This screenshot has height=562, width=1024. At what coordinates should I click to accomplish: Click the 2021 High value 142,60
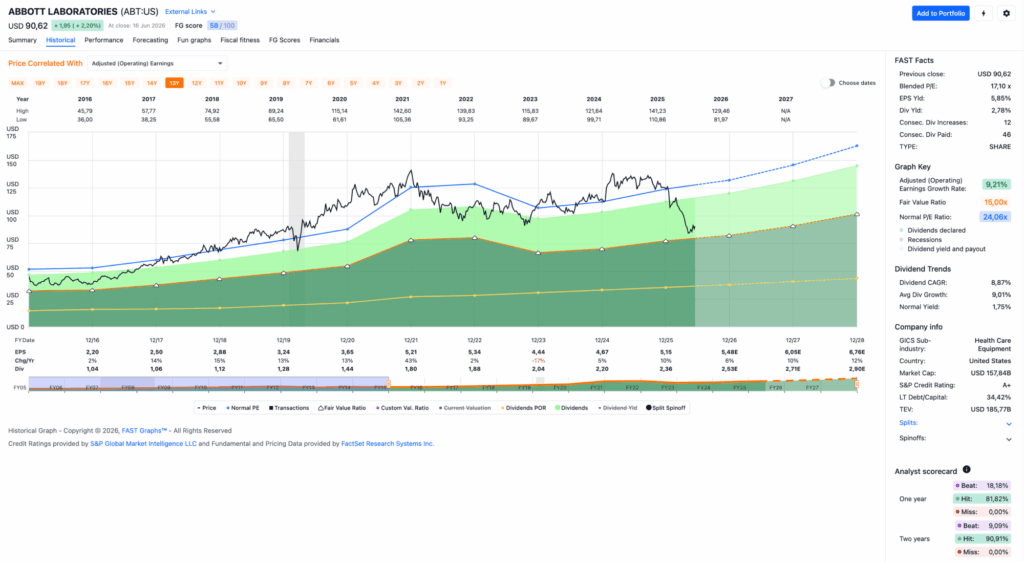[402, 111]
